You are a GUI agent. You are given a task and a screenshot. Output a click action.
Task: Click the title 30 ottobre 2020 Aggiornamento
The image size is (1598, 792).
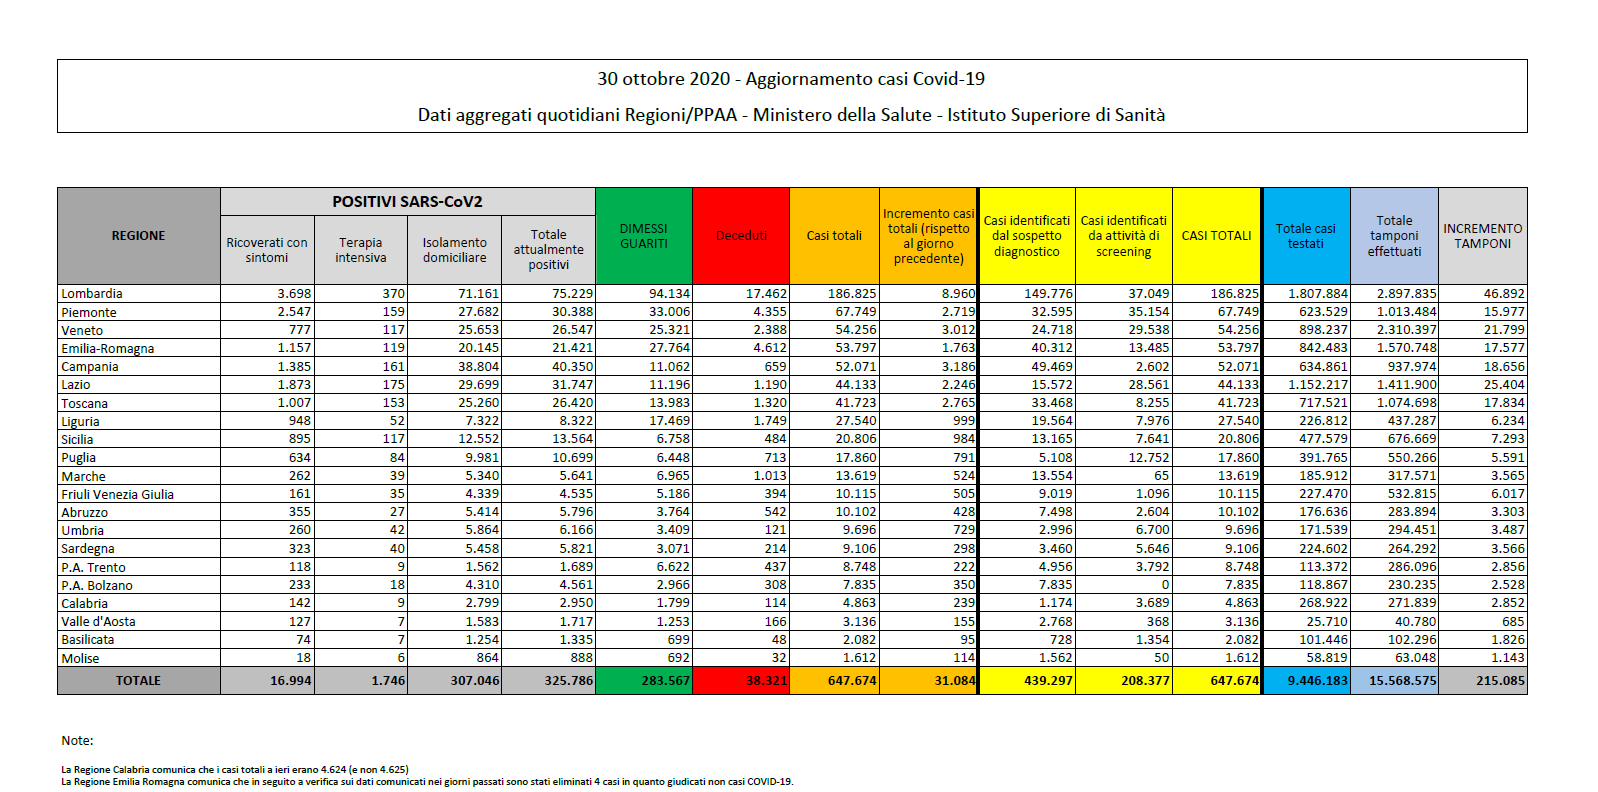click(x=791, y=79)
